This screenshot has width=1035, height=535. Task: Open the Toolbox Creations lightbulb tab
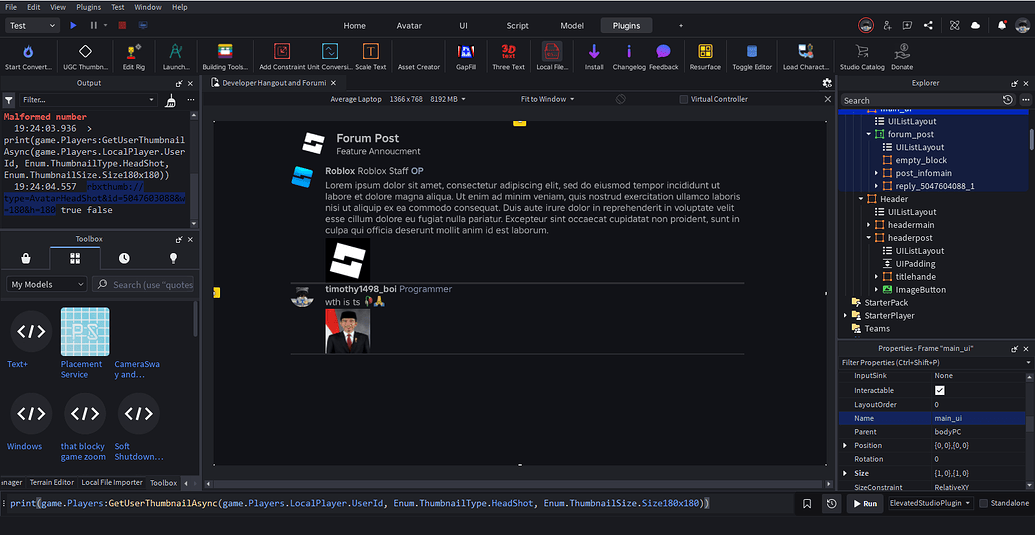pos(174,258)
